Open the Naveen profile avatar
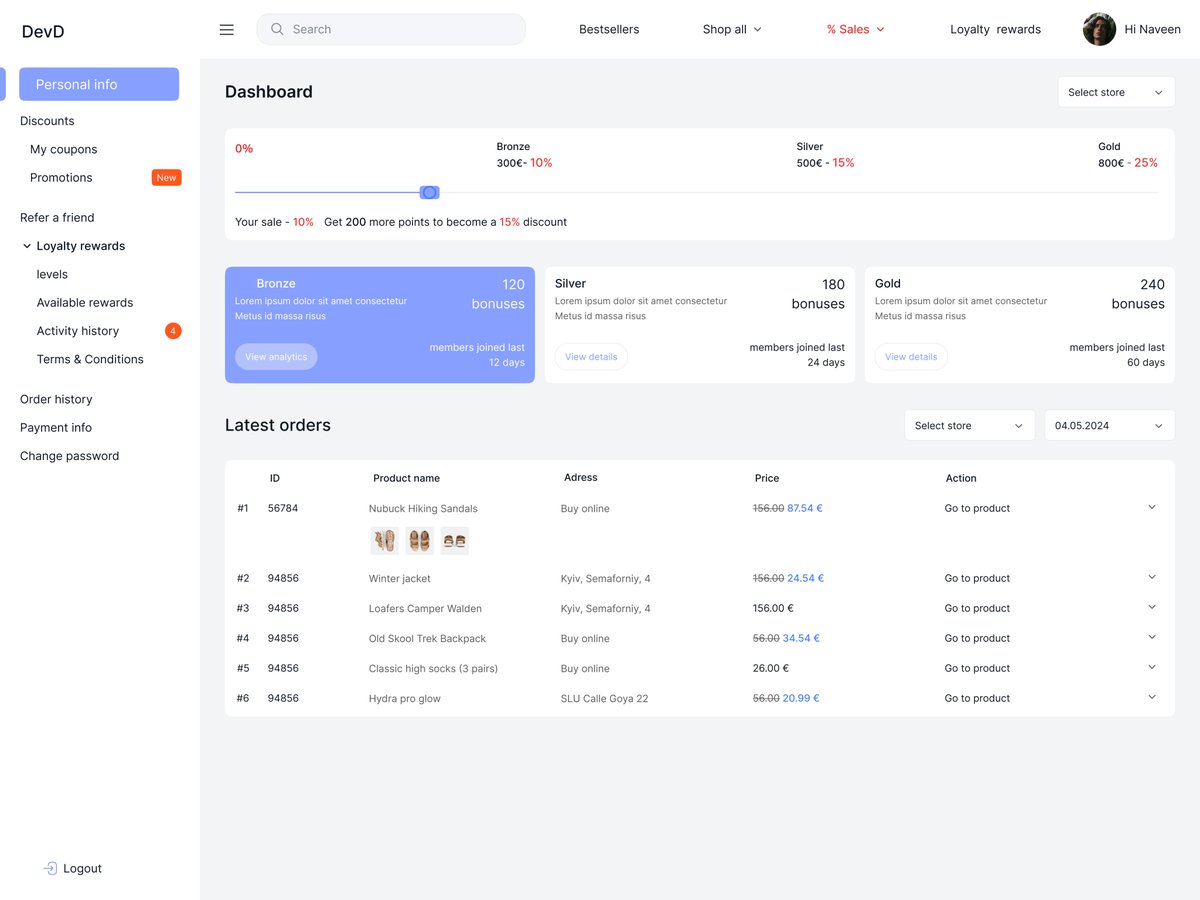 click(x=1099, y=29)
